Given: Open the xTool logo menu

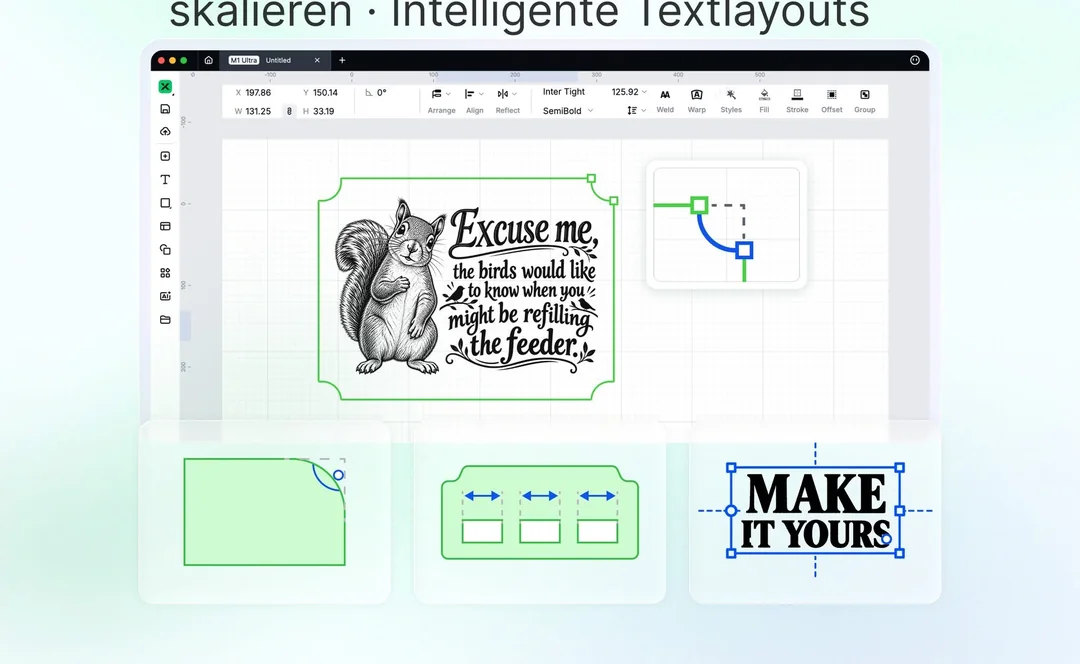Looking at the screenshot, I should pyautogui.click(x=165, y=86).
